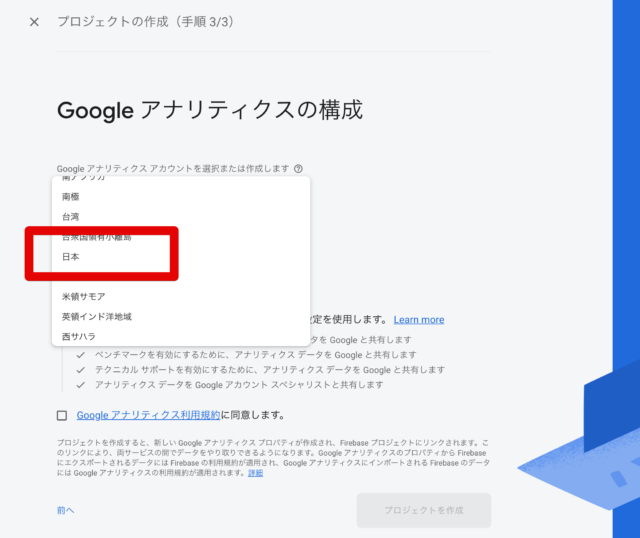Click the heading Google アナリティクスの構成
The width and height of the screenshot is (640, 538).
click(x=210, y=110)
